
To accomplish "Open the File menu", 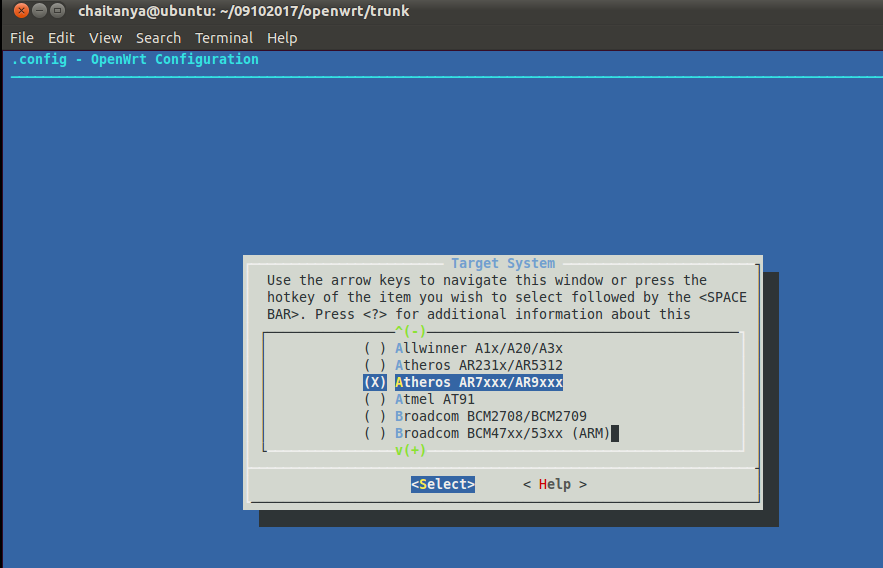I will (22, 38).
